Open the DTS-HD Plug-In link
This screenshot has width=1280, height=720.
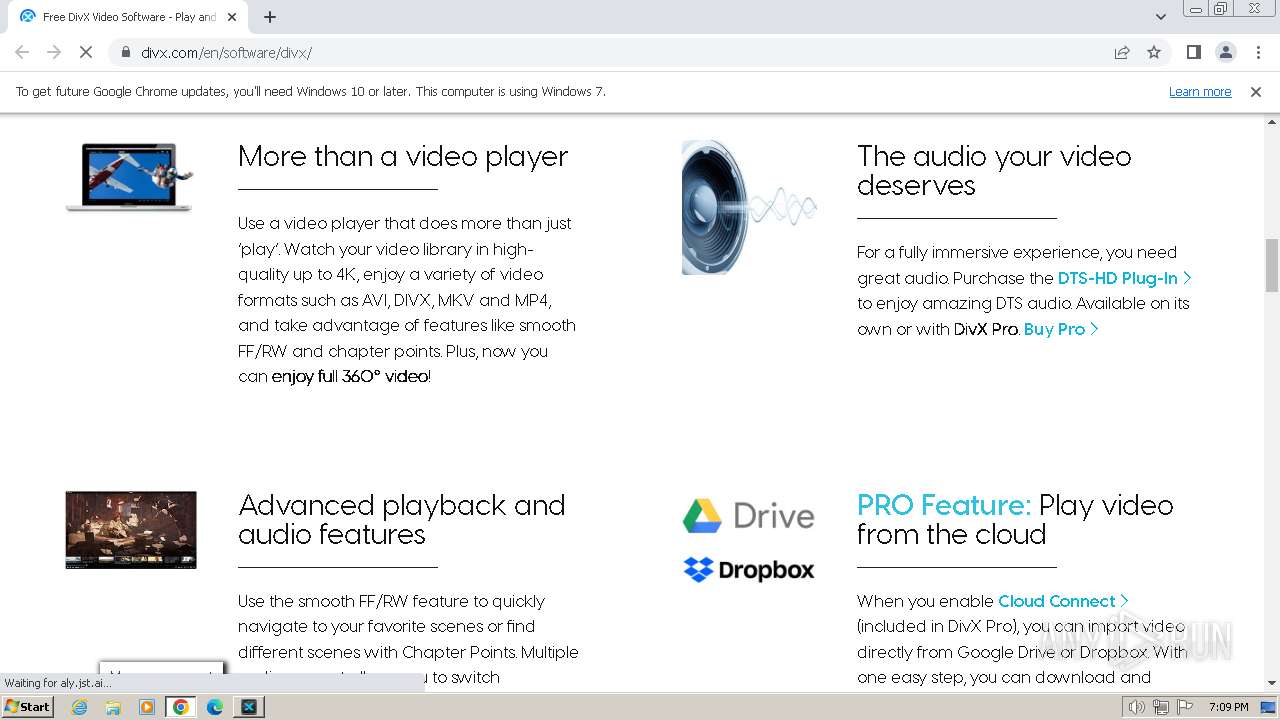[1124, 278]
